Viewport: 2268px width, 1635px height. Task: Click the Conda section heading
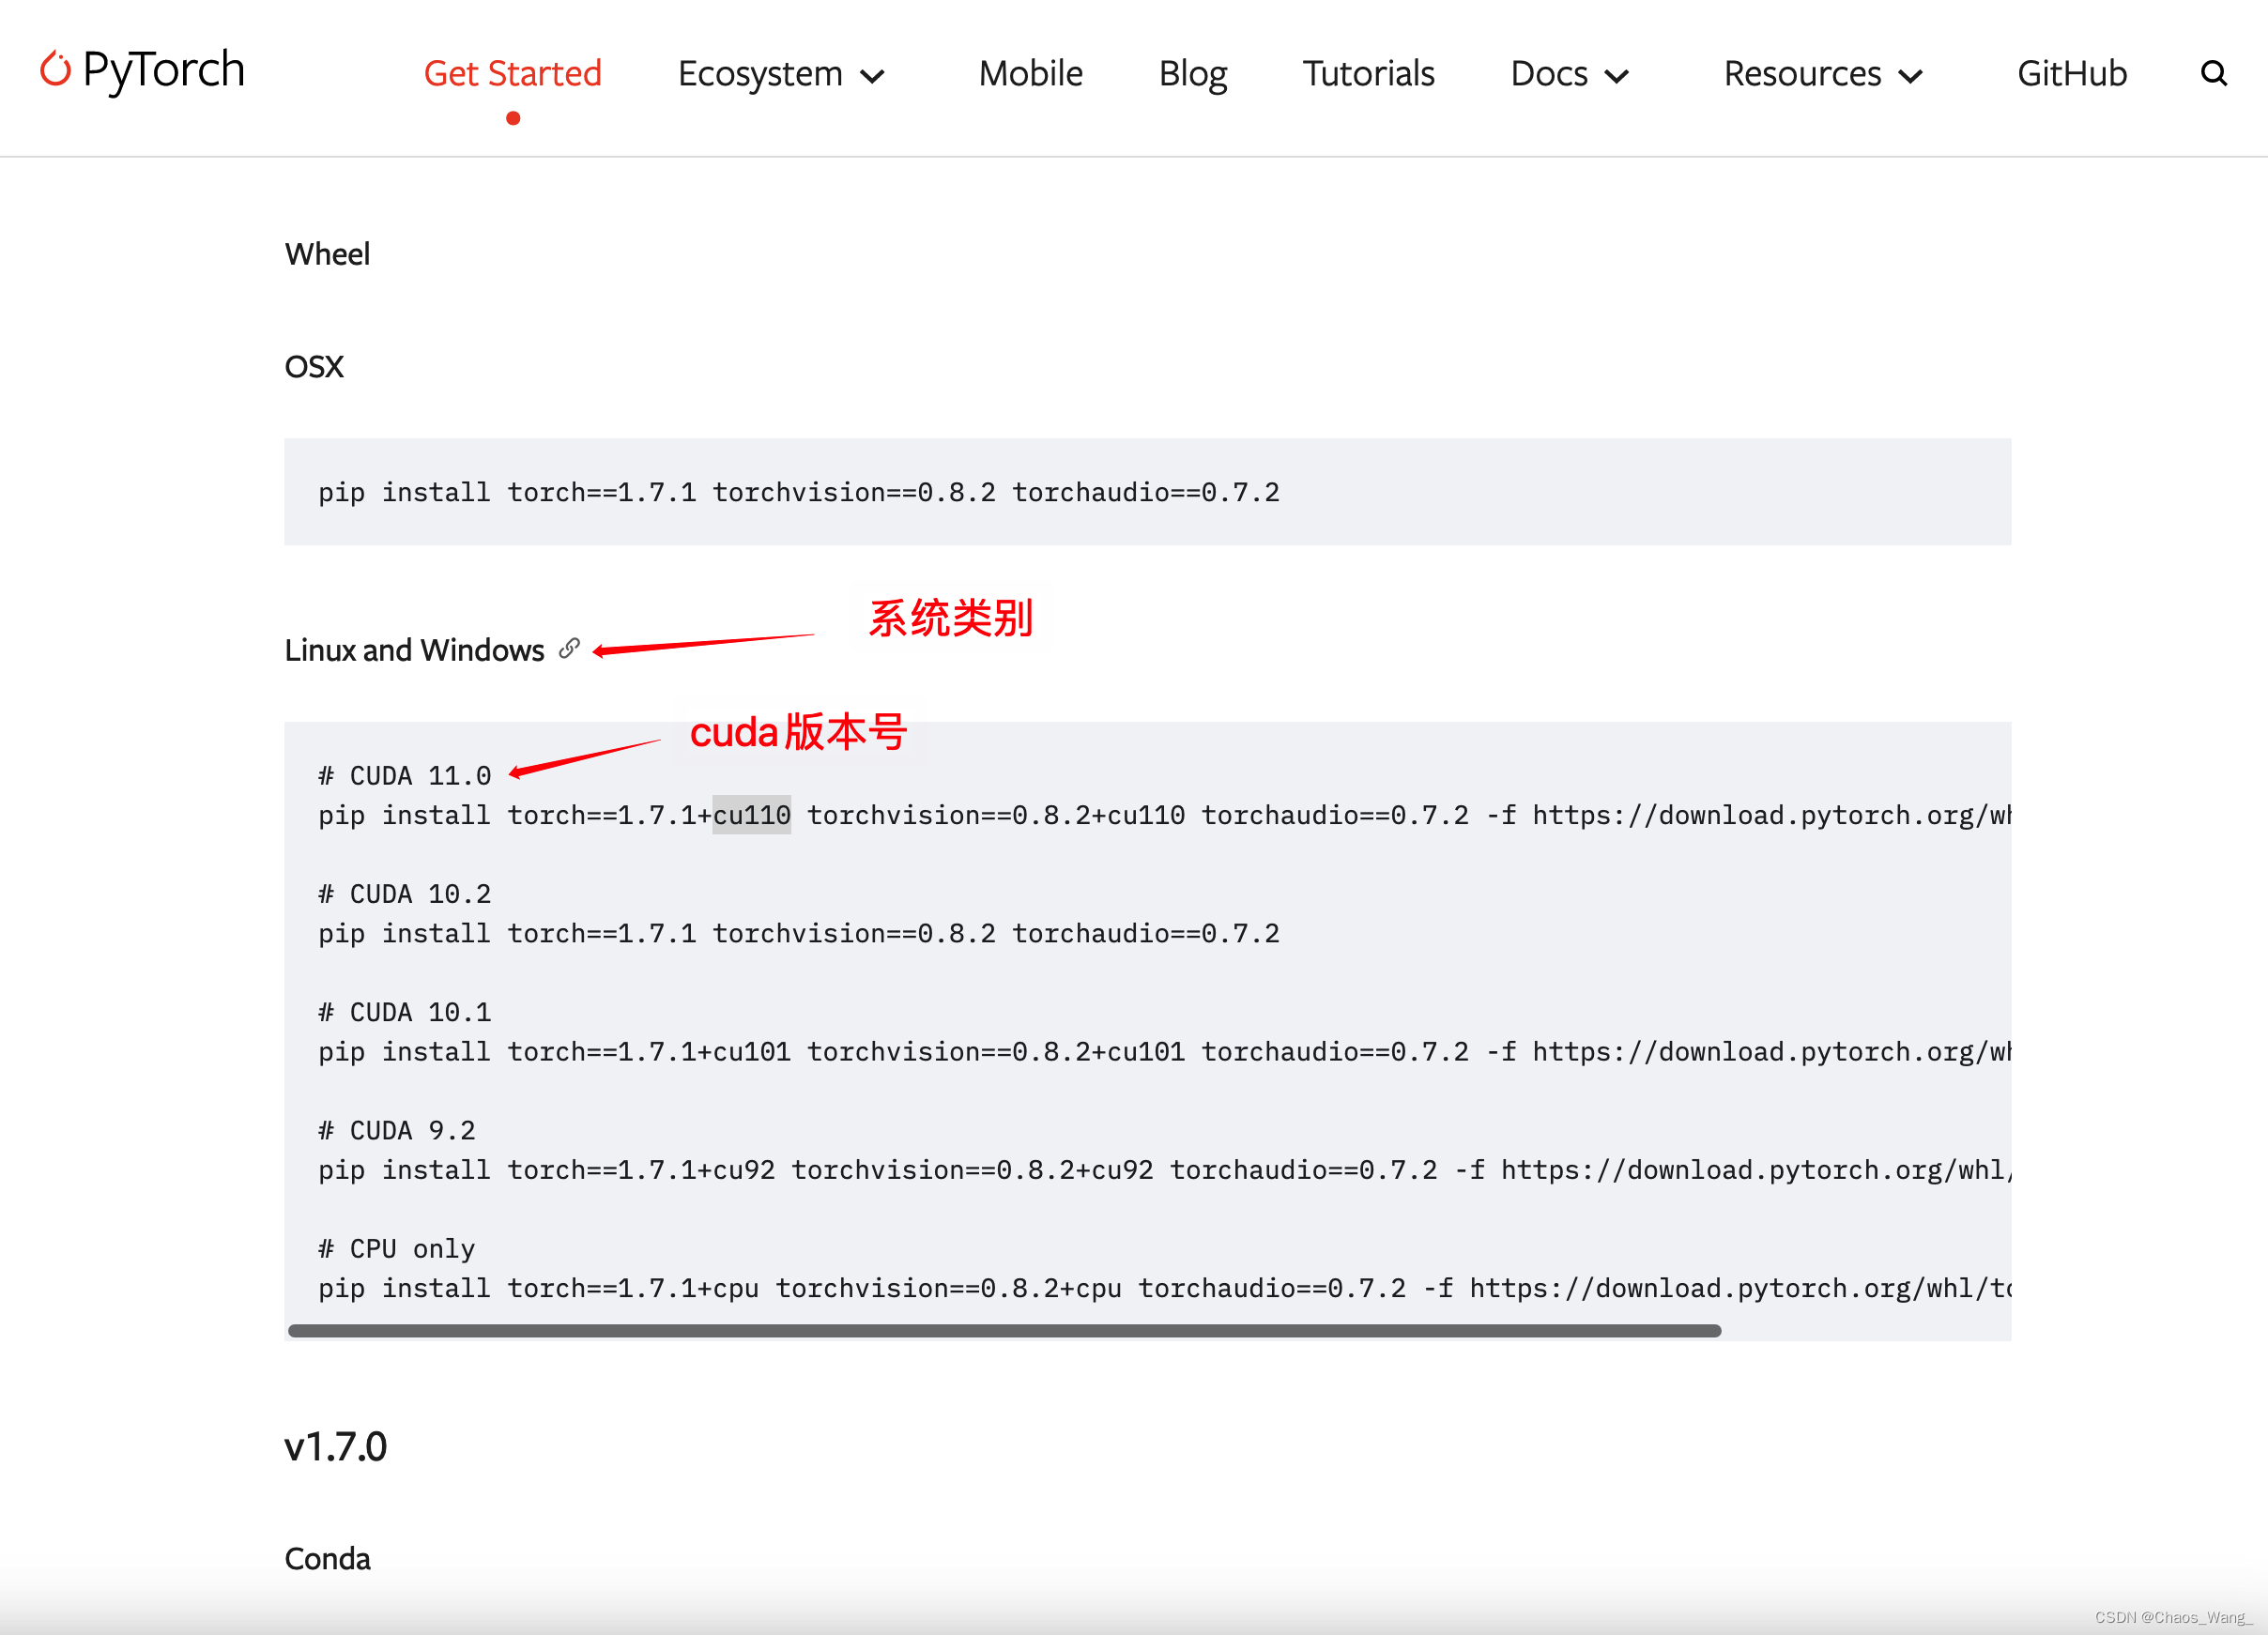point(326,1557)
